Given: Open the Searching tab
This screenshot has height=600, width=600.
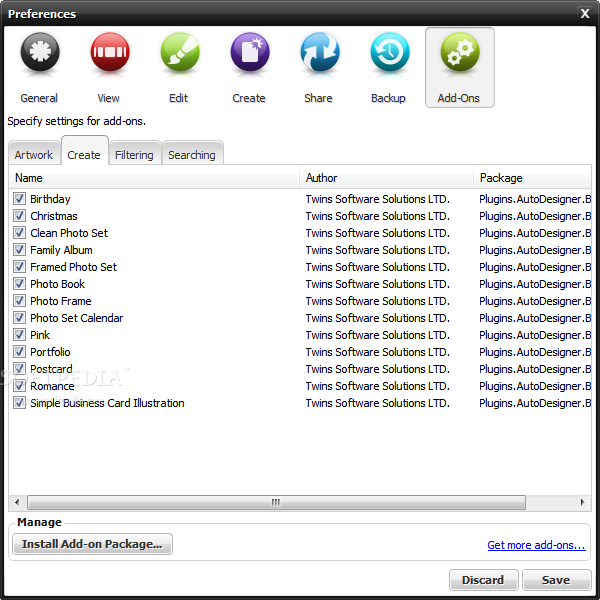Looking at the screenshot, I should tap(192, 154).
